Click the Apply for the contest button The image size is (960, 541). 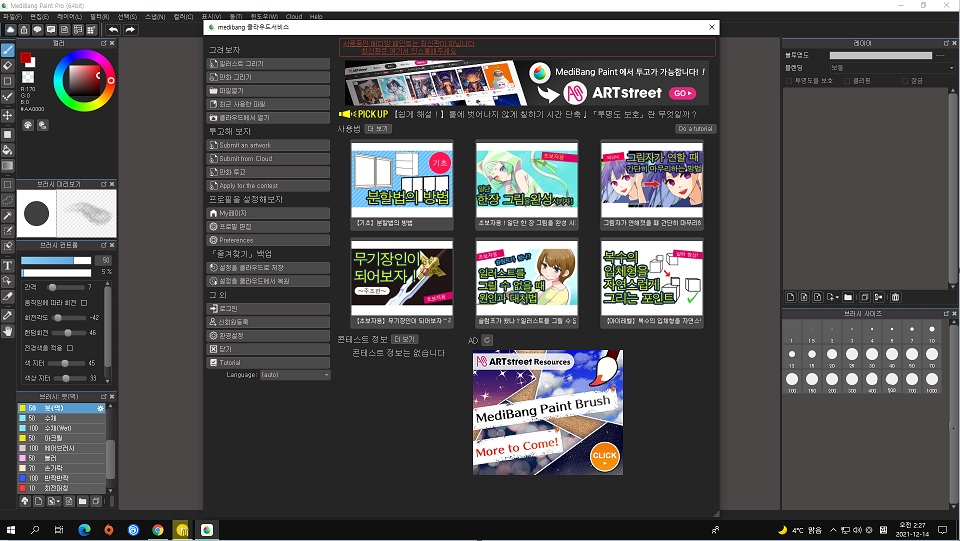click(268, 185)
